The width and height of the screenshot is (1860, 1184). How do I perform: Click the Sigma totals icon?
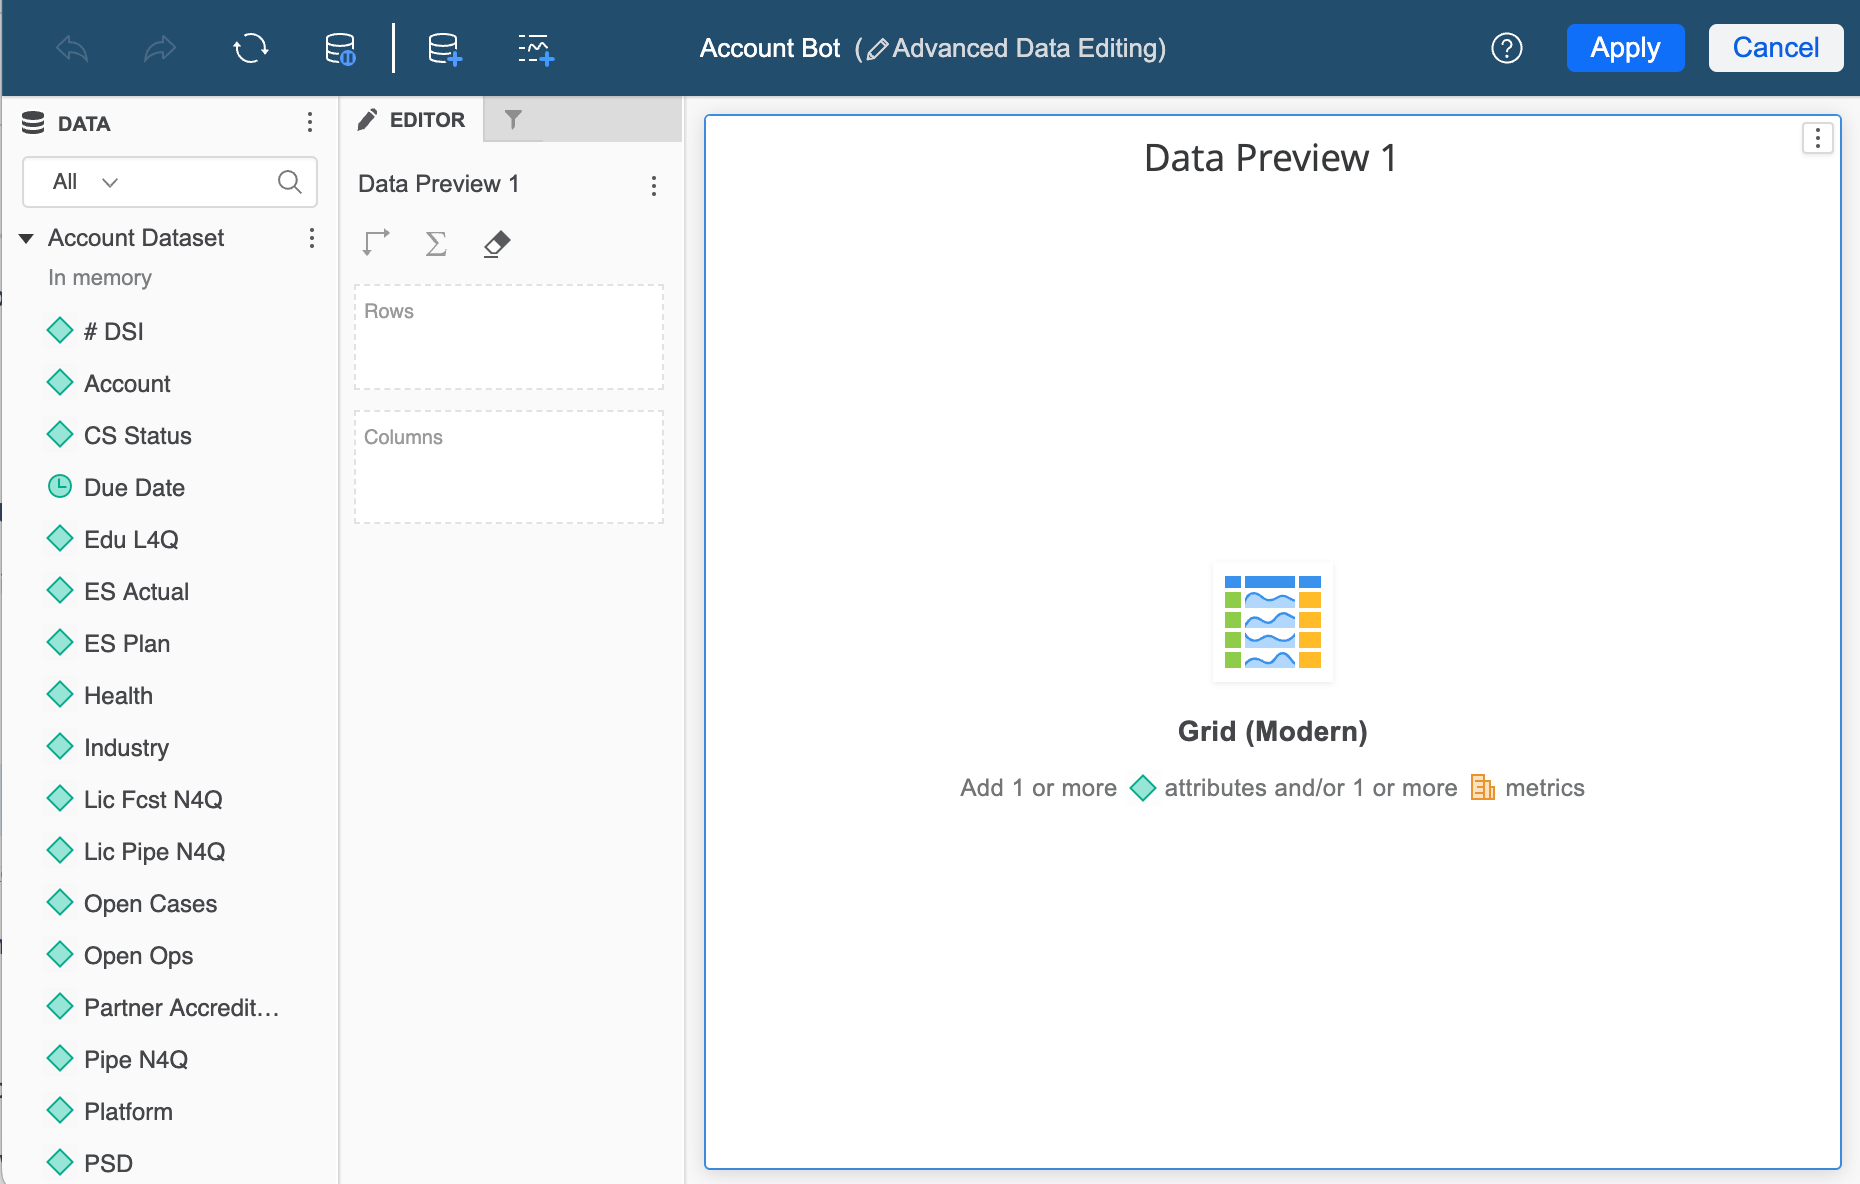(436, 243)
